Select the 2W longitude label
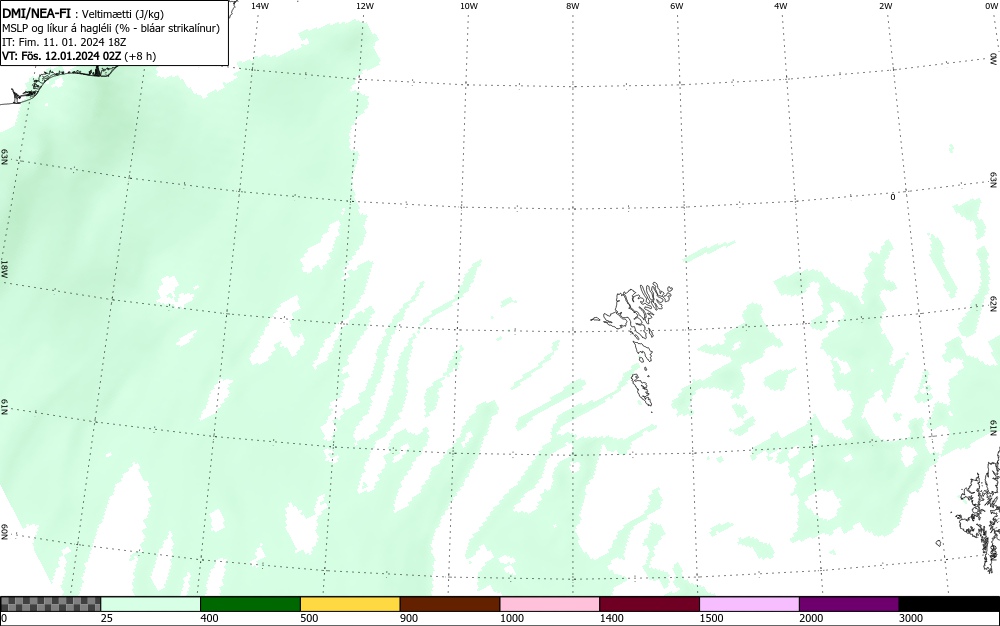The width and height of the screenshot is (1000, 626). [885, 6]
